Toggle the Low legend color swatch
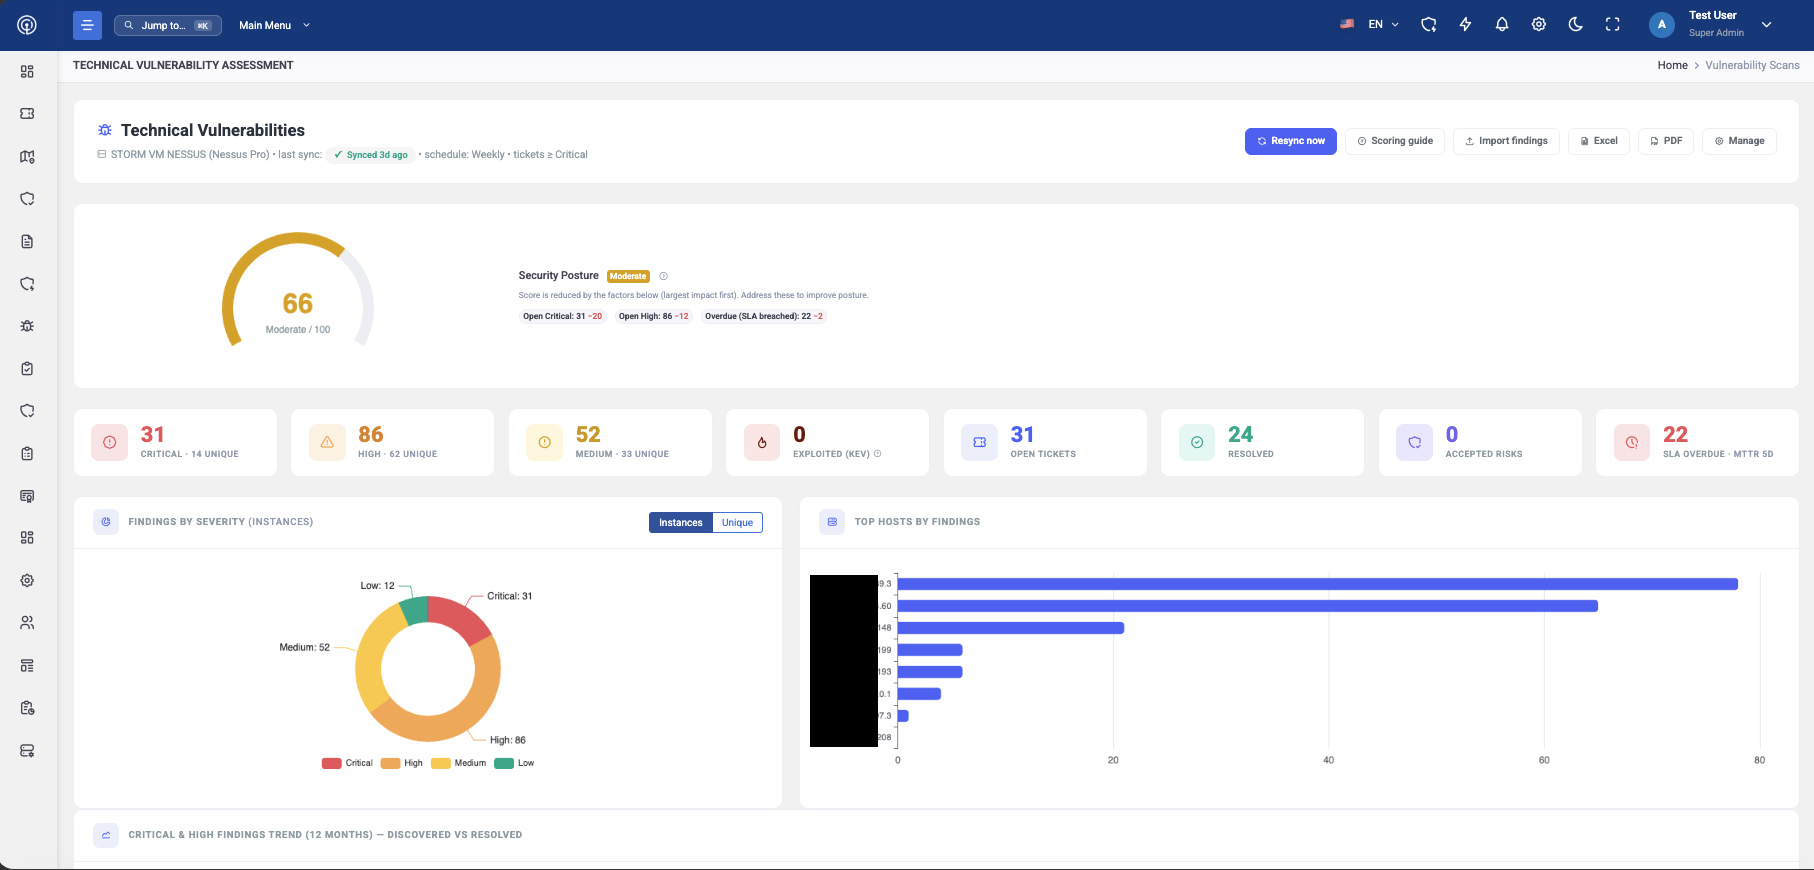 coord(504,763)
